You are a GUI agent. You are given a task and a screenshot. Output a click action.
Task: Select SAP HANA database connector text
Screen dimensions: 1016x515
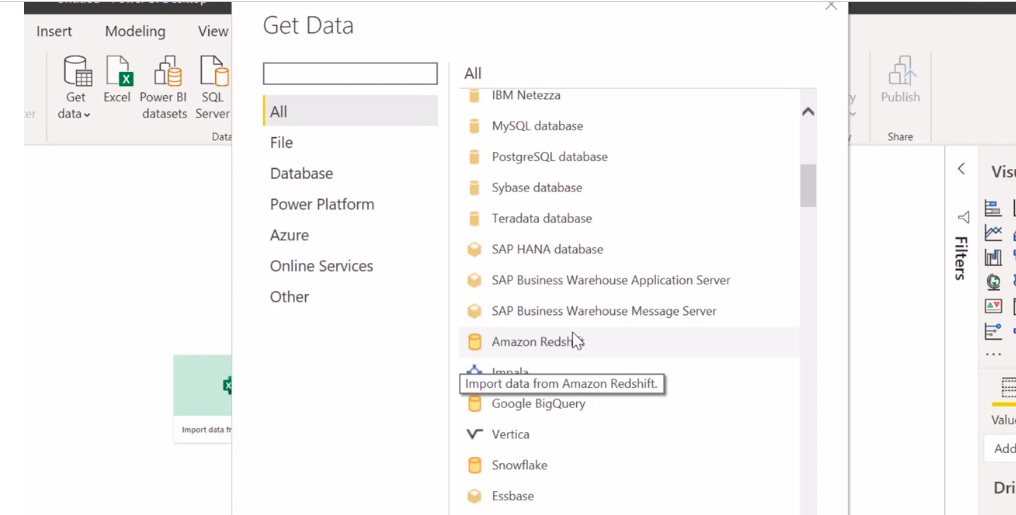point(547,249)
